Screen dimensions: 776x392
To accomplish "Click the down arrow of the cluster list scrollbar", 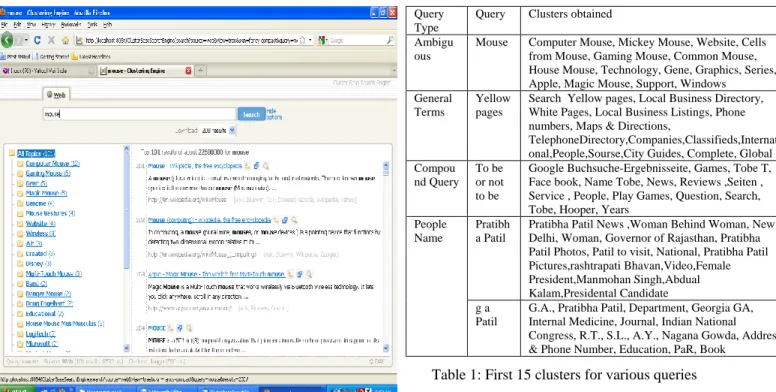I will [x=126, y=348].
